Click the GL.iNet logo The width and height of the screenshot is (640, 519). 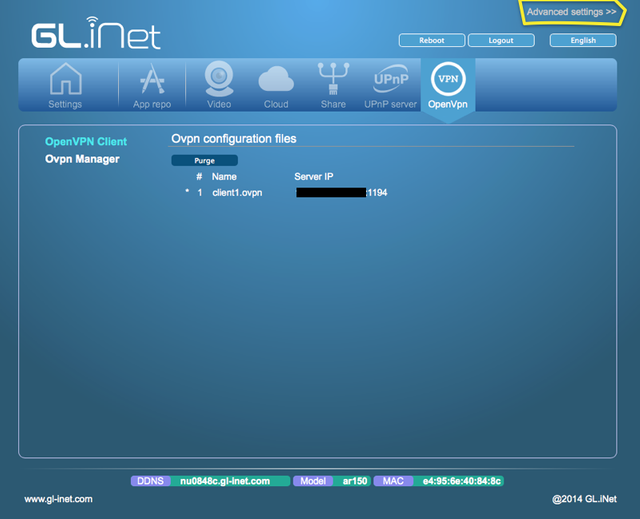pos(96,33)
